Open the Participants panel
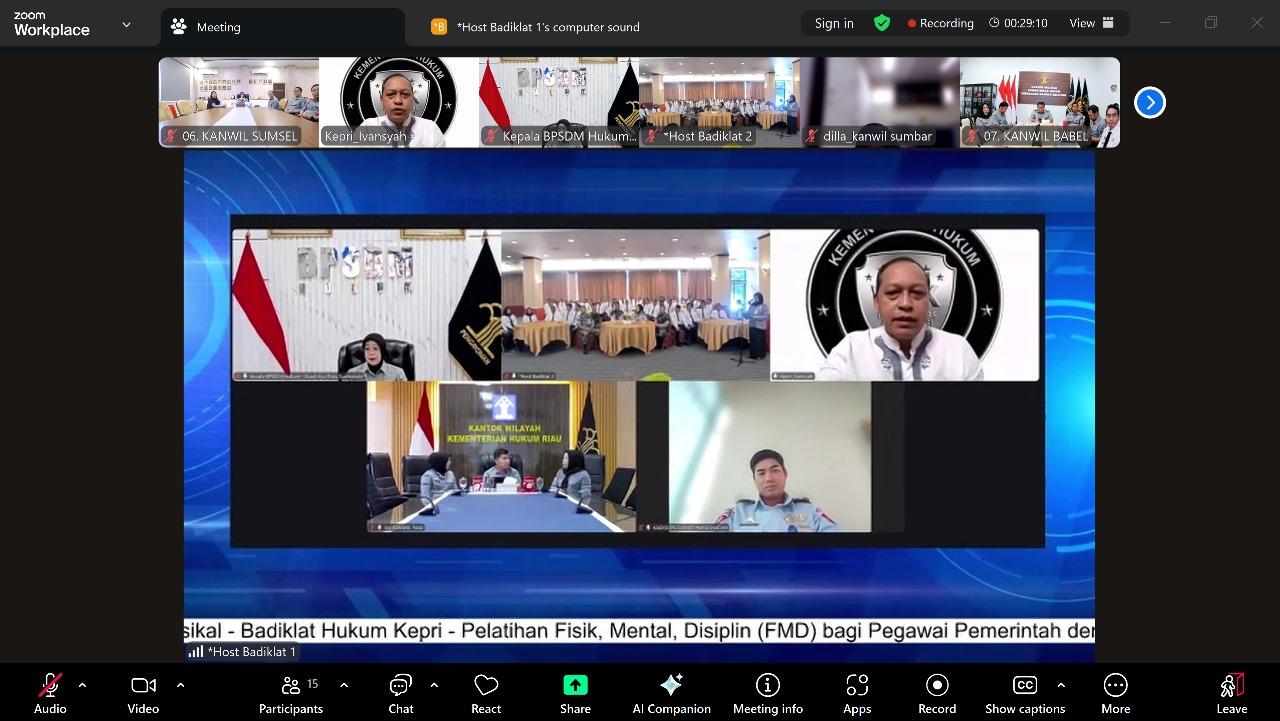Viewport: 1280px width, 721px height. (x=291, y=694)
